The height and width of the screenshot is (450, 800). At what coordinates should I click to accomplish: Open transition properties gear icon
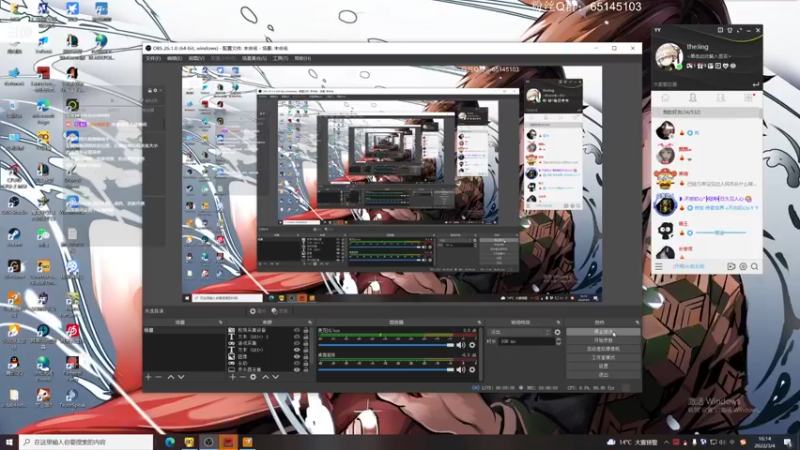[x=557, y=332]
